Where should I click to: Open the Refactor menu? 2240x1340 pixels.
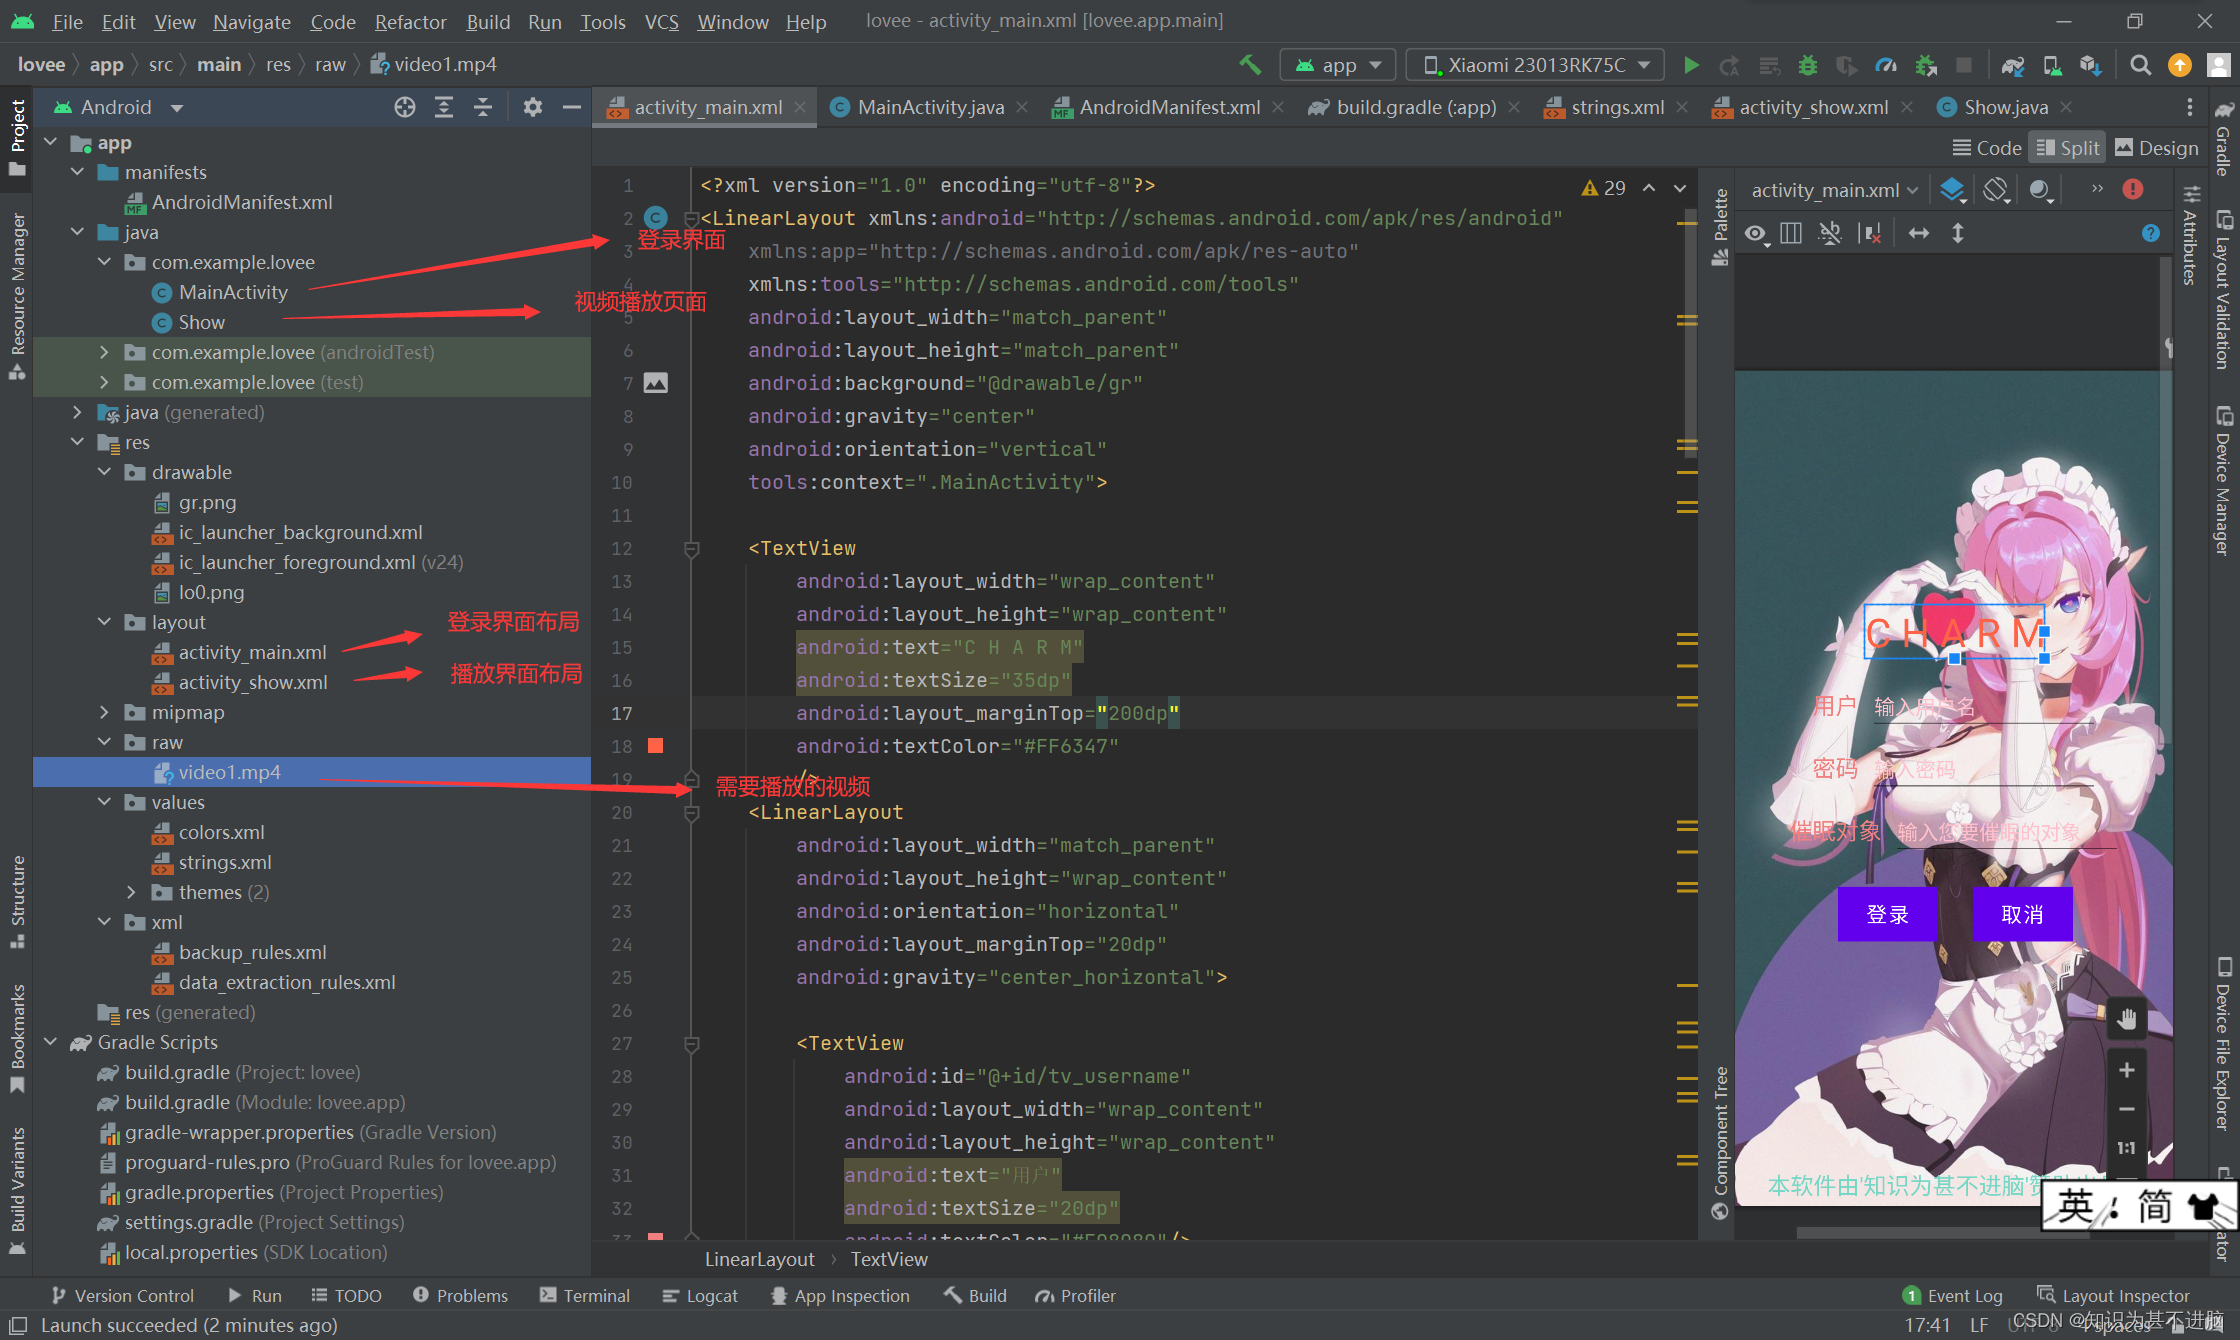[x=410, y=22]
